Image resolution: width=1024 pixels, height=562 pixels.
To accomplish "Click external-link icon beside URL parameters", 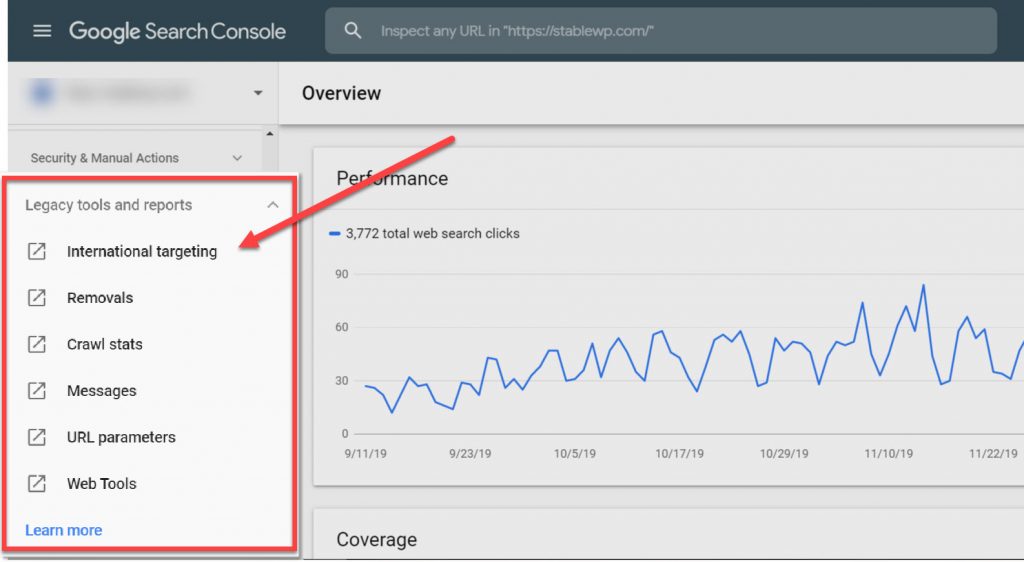I will (x=37, y=437).
